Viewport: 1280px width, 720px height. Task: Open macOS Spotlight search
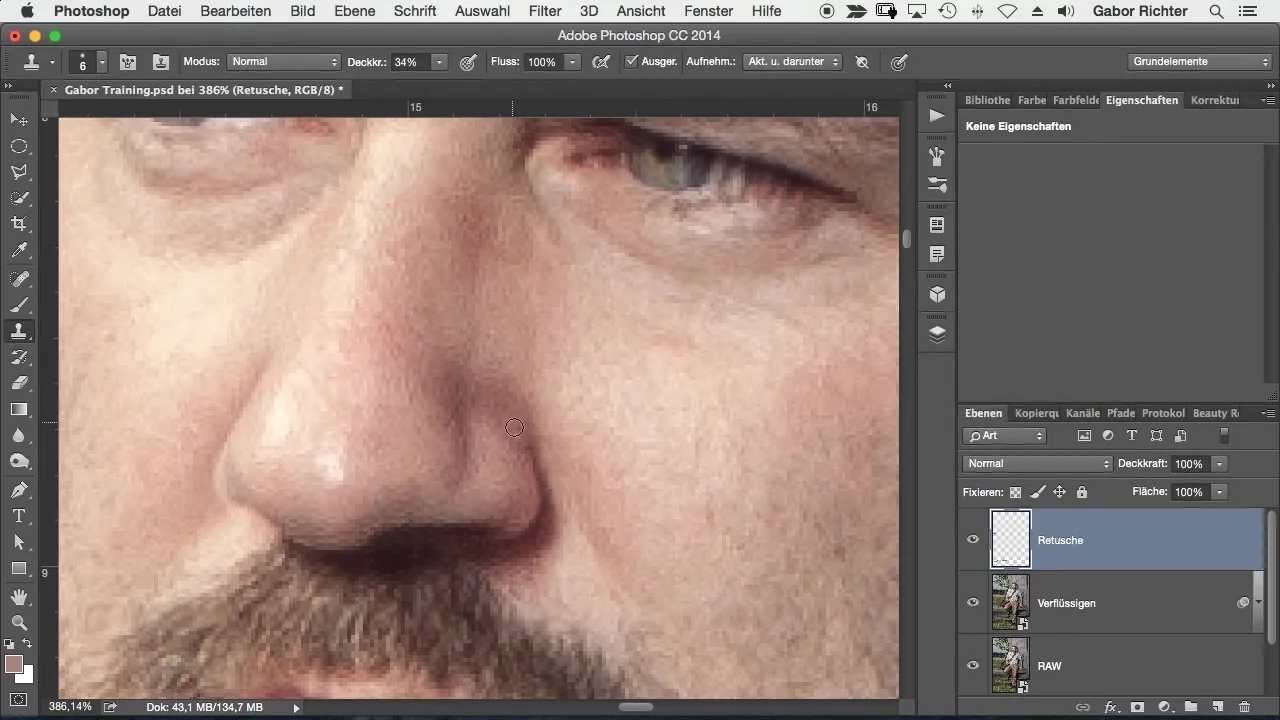[1216, 11]
